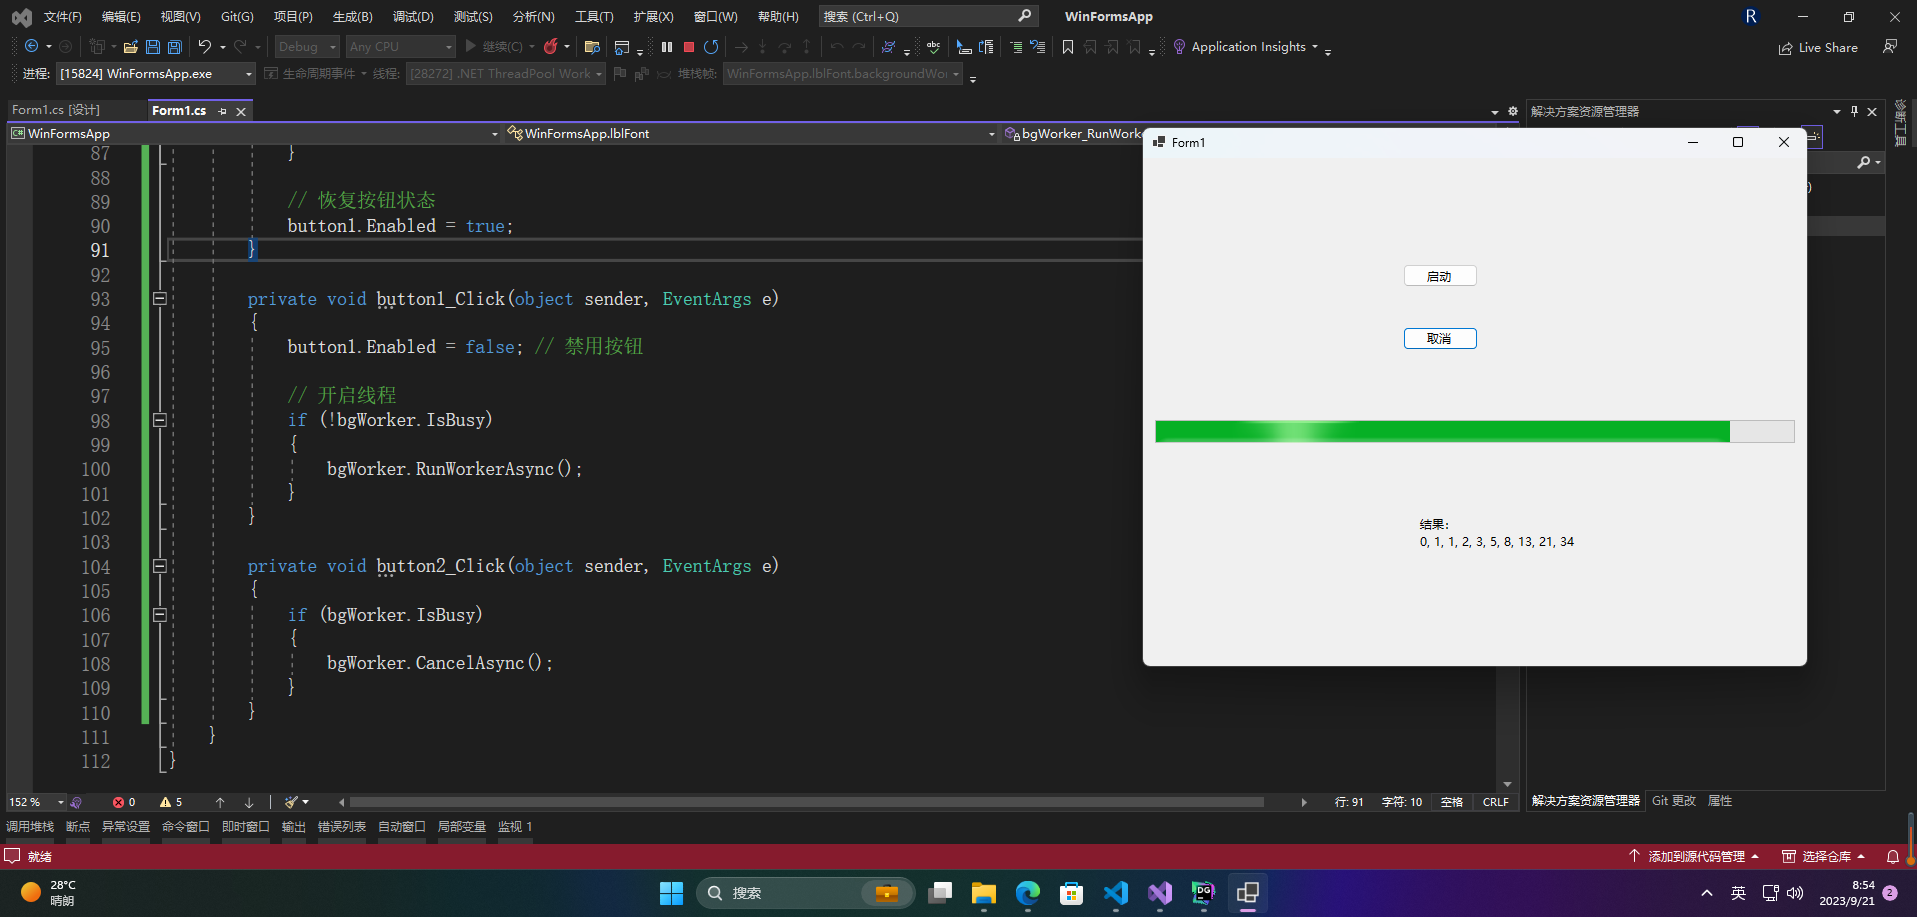Collapse the if (!bgWorker.IsBusy) block
The height and width of the screenshot is (917, 1917).
pos(159,420)
